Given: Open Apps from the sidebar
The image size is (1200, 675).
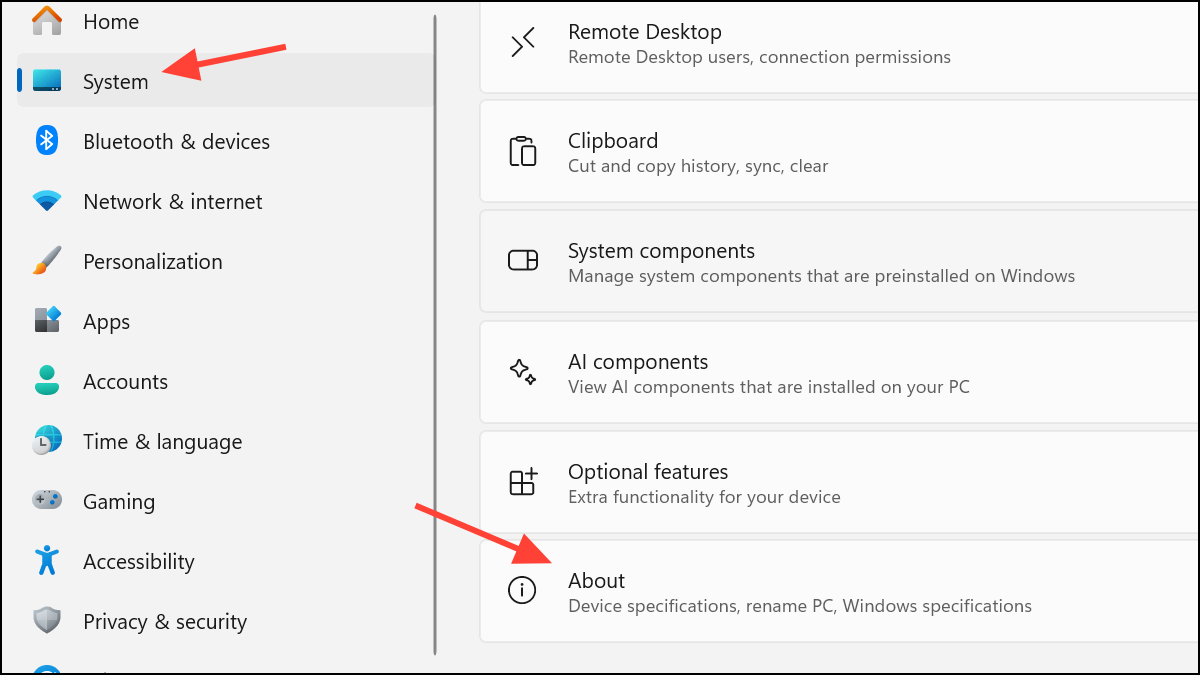Looking at the screenshot, I should pyautogui.click(x=106, y=321).
